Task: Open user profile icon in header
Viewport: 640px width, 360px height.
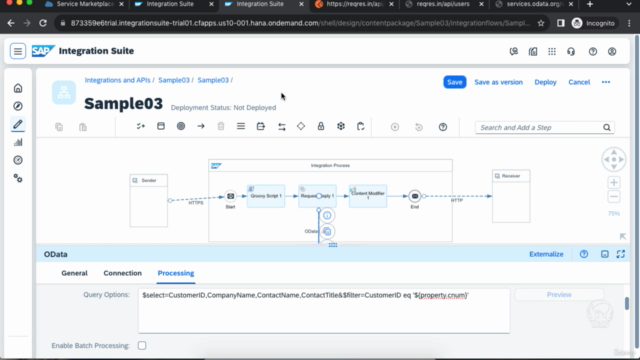Action: pyautogui.click(x=612, y=51)
